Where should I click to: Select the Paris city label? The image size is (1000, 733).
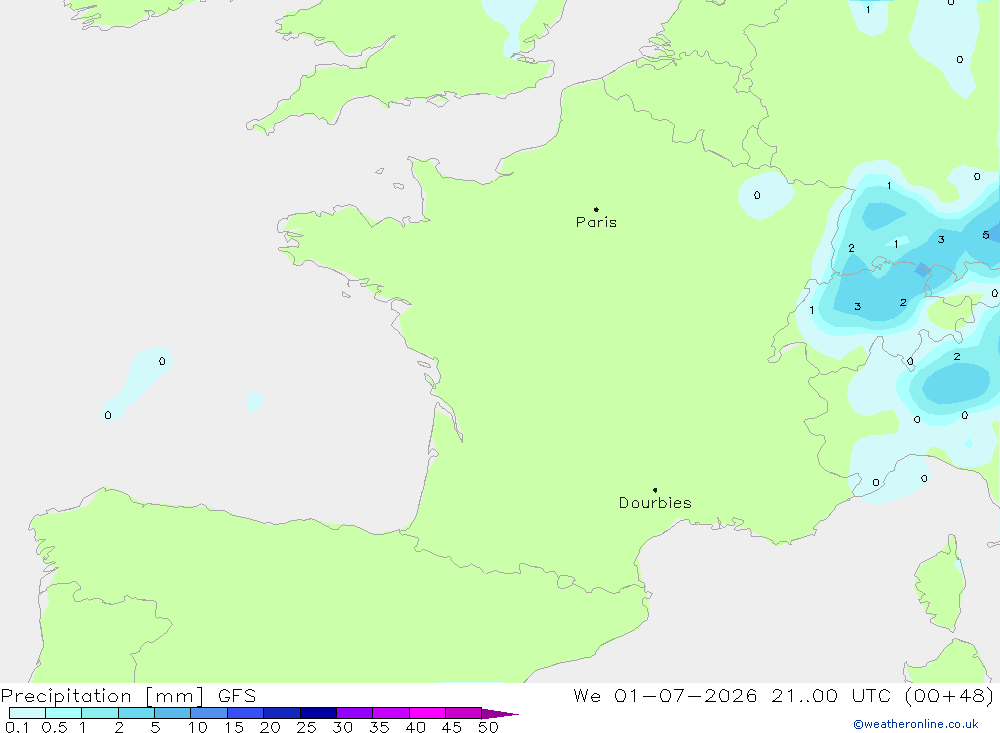(596, 222)
